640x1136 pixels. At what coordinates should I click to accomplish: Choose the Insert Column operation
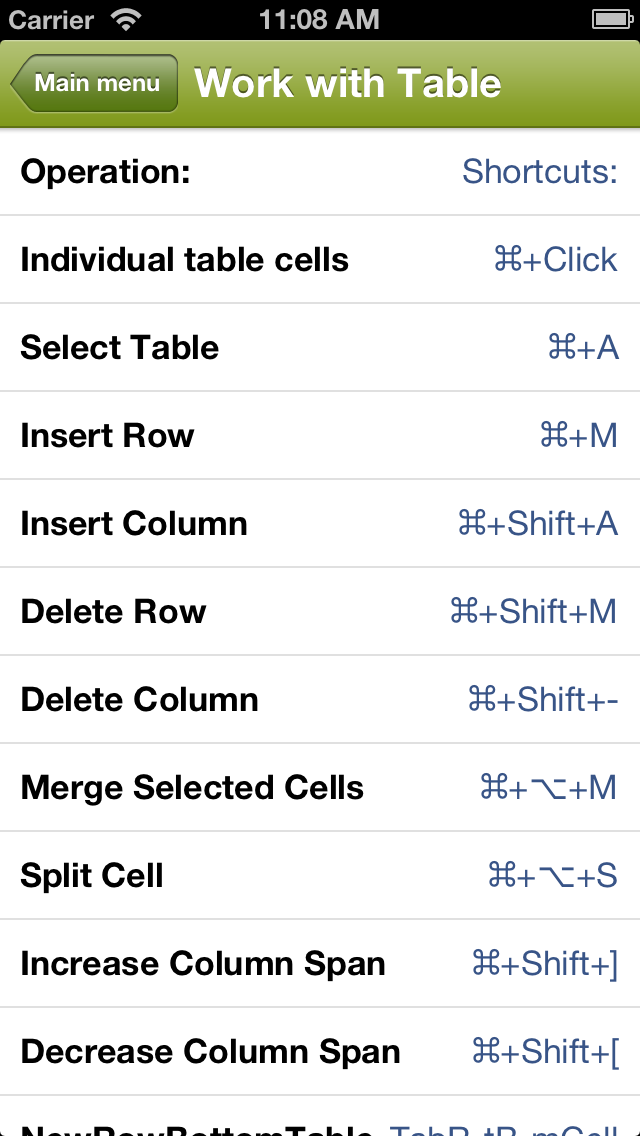click(x=133, y=524)
